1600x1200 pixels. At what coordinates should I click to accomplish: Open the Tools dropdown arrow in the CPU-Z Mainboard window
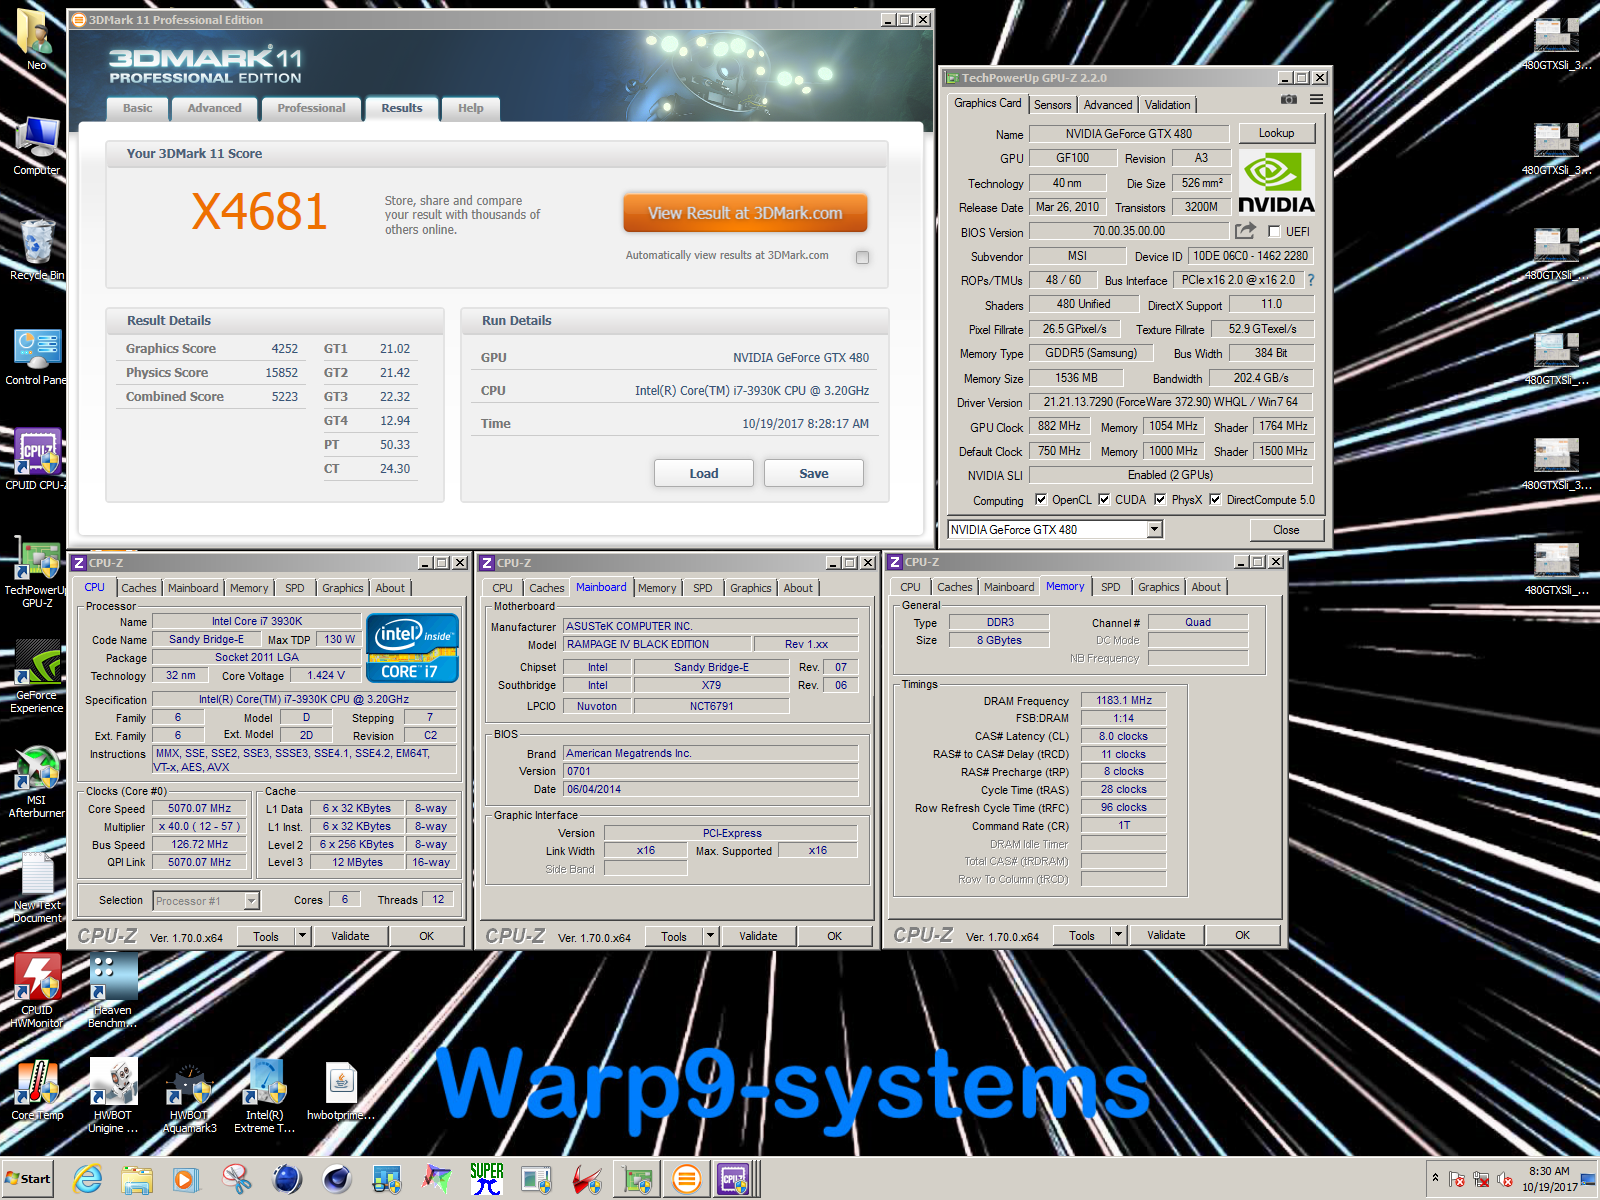pos(710,936)
